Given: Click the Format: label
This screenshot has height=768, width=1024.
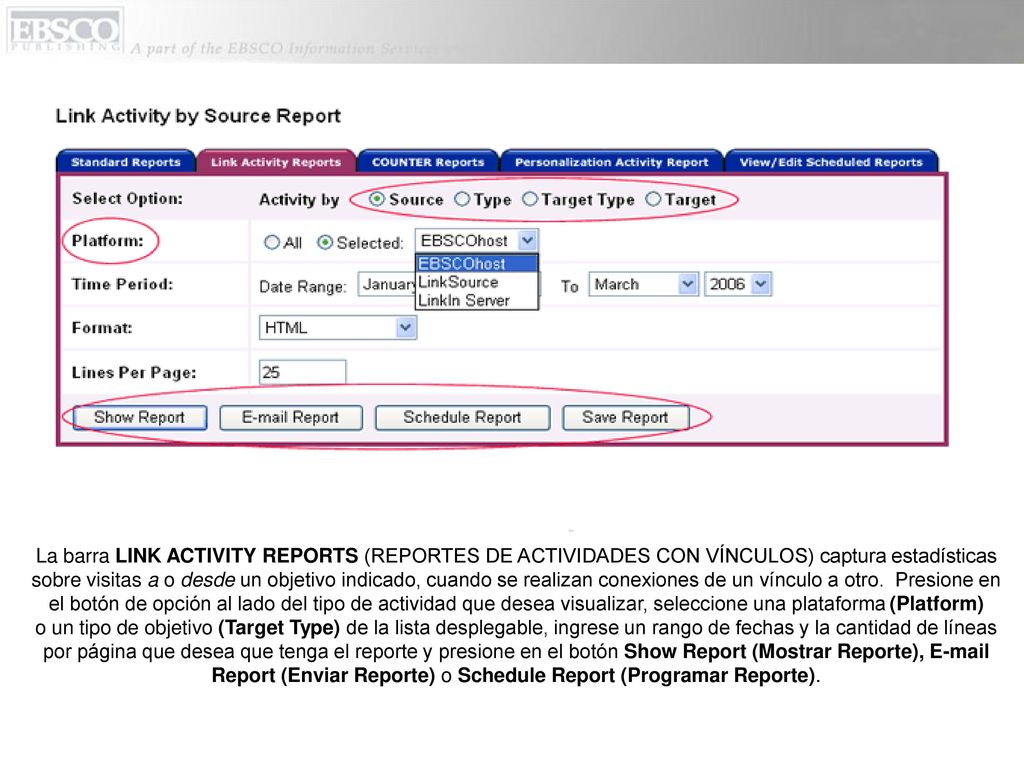Looking at the screenshot, I should pos(102,328).
